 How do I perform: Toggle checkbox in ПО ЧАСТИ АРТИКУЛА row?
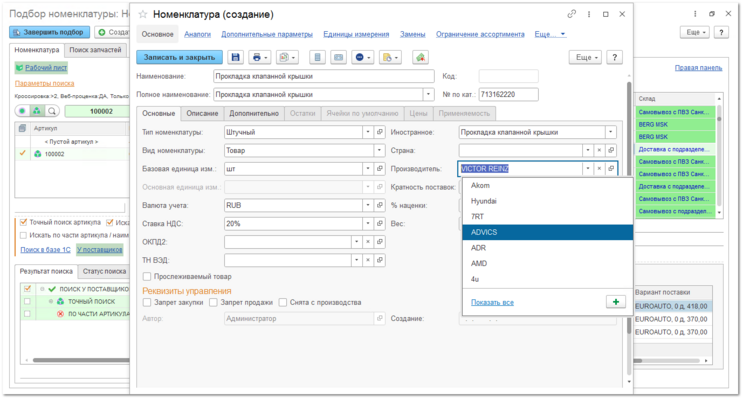27,314
